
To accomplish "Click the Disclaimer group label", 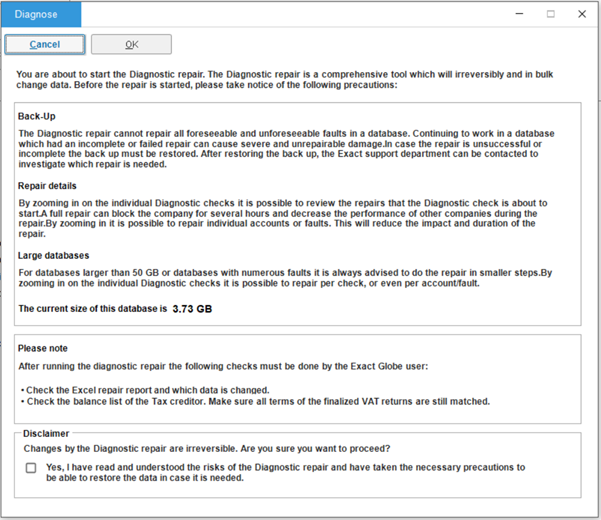I will click(x=45, y=435).
